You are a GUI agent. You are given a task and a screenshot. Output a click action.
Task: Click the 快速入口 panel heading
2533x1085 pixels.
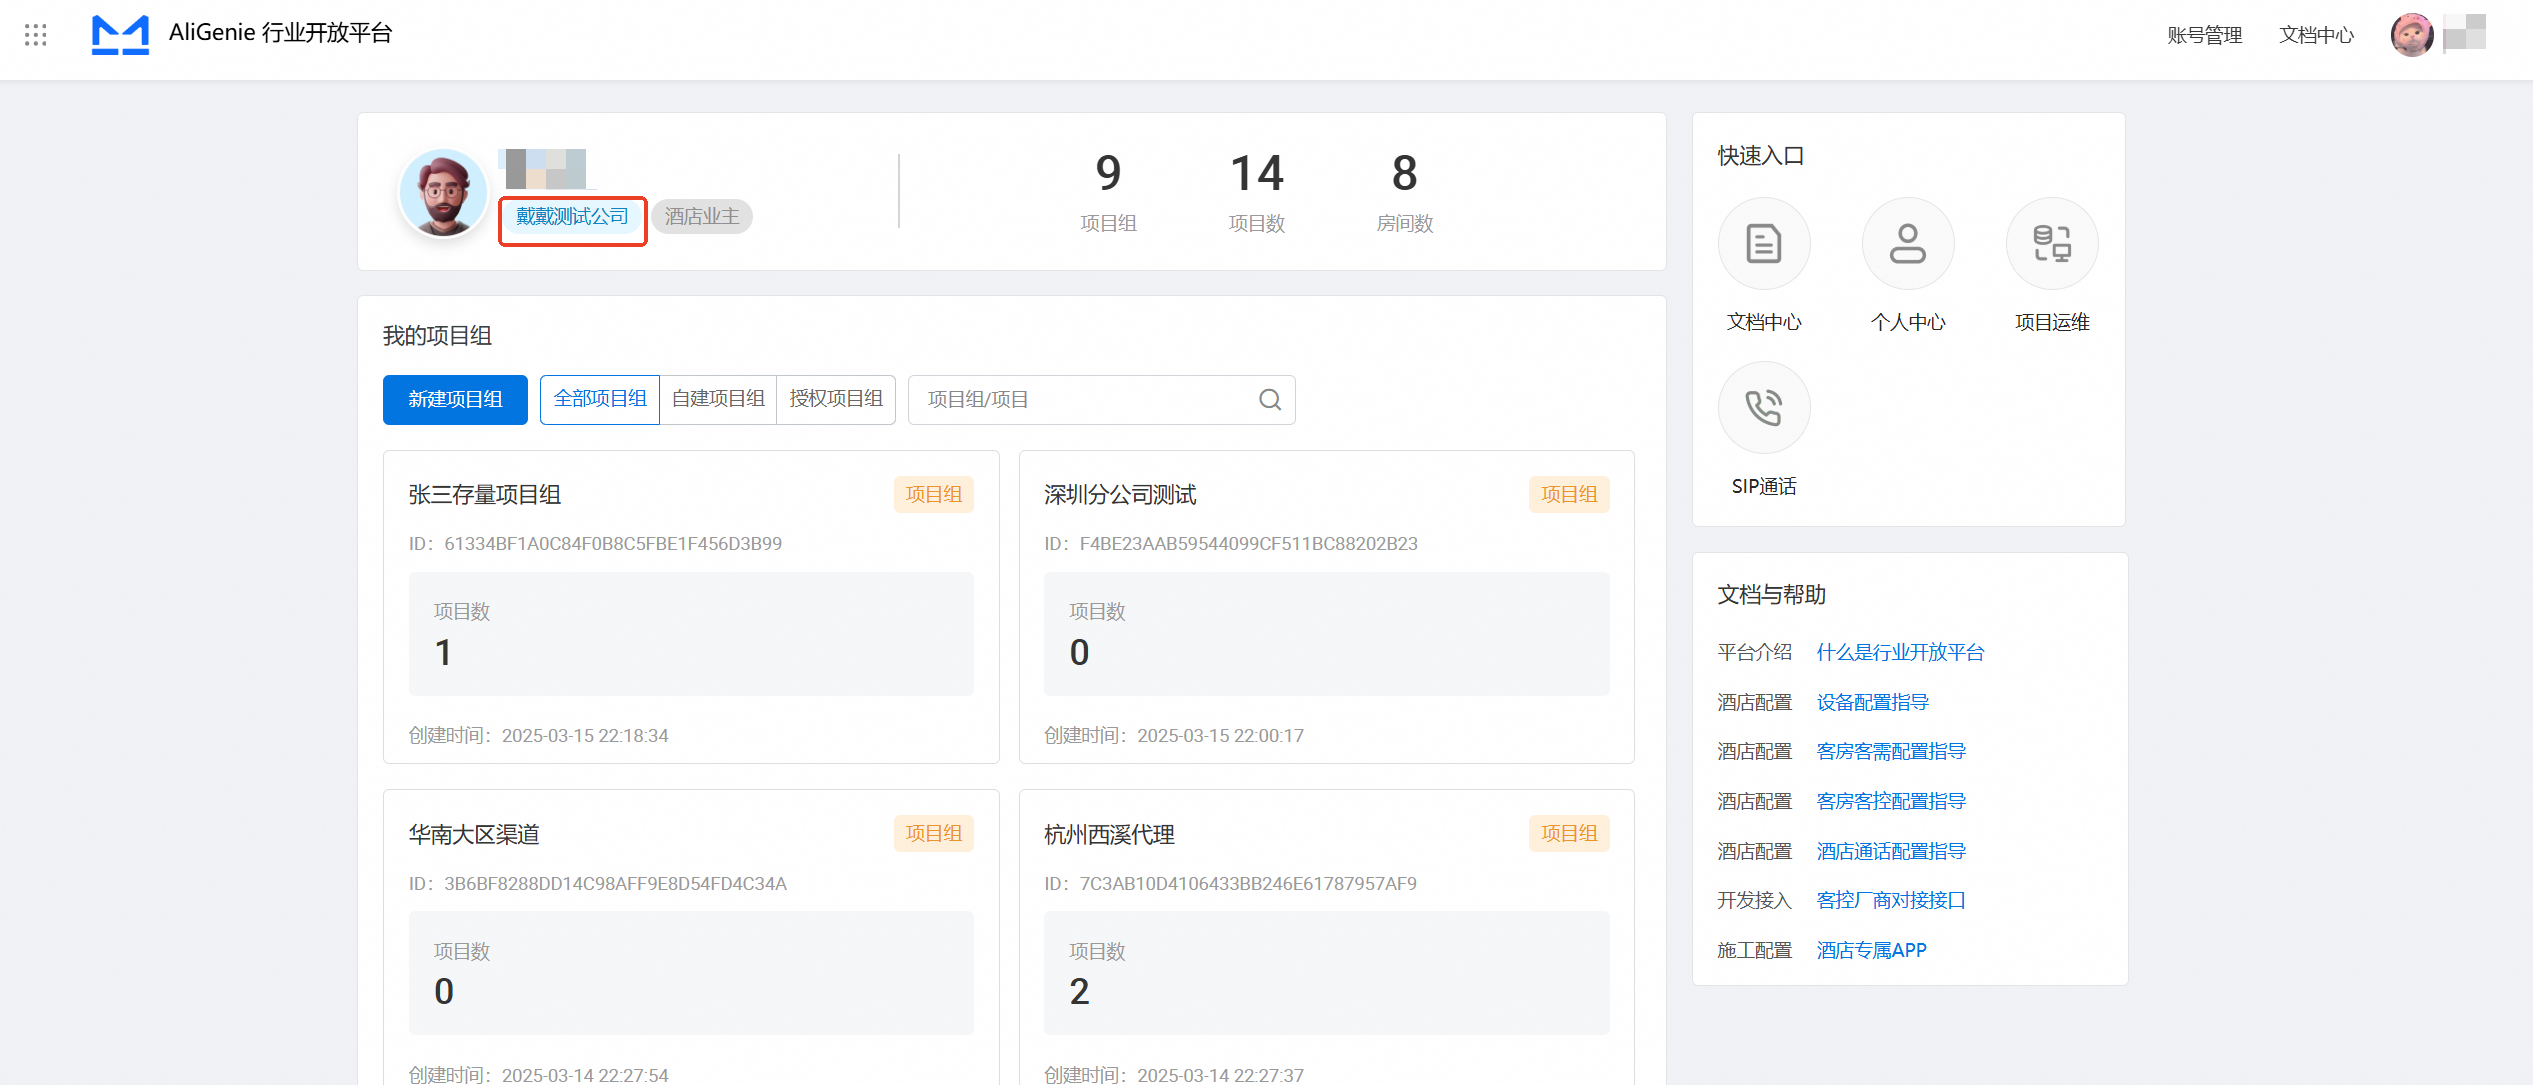coord(1761,156)
